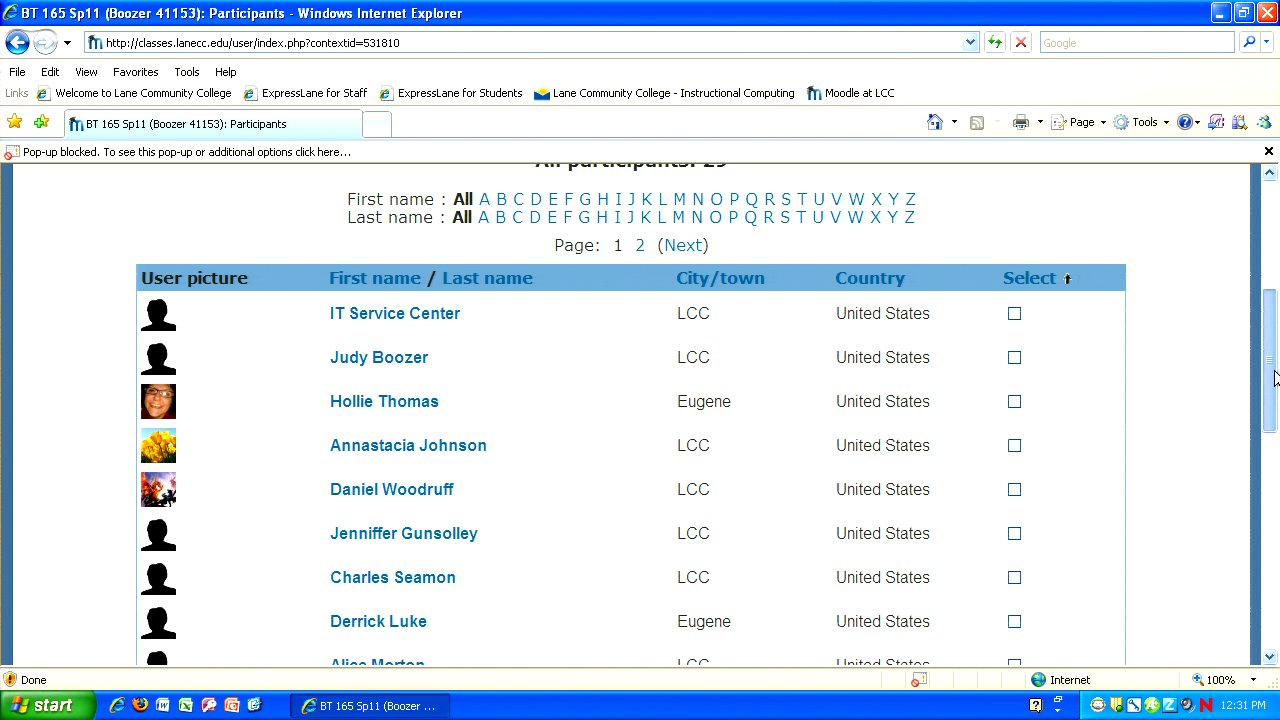The width and height of the screenshot is (1280, 720).
Task: Open the Page menu dropdown
Action: [x=1087, y=122]
